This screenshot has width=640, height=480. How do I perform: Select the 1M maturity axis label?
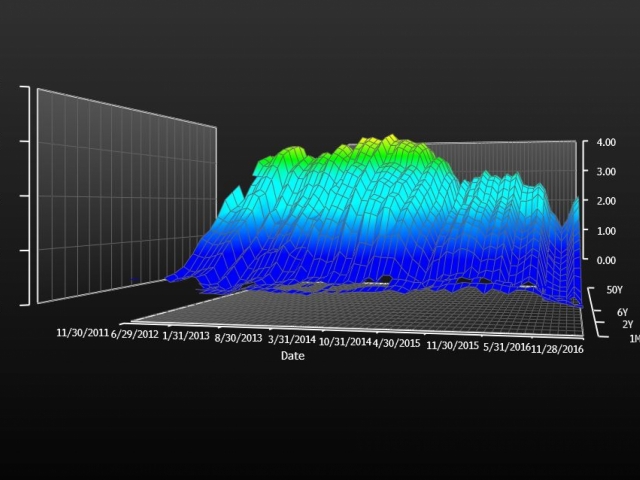[x=633, y=340]
